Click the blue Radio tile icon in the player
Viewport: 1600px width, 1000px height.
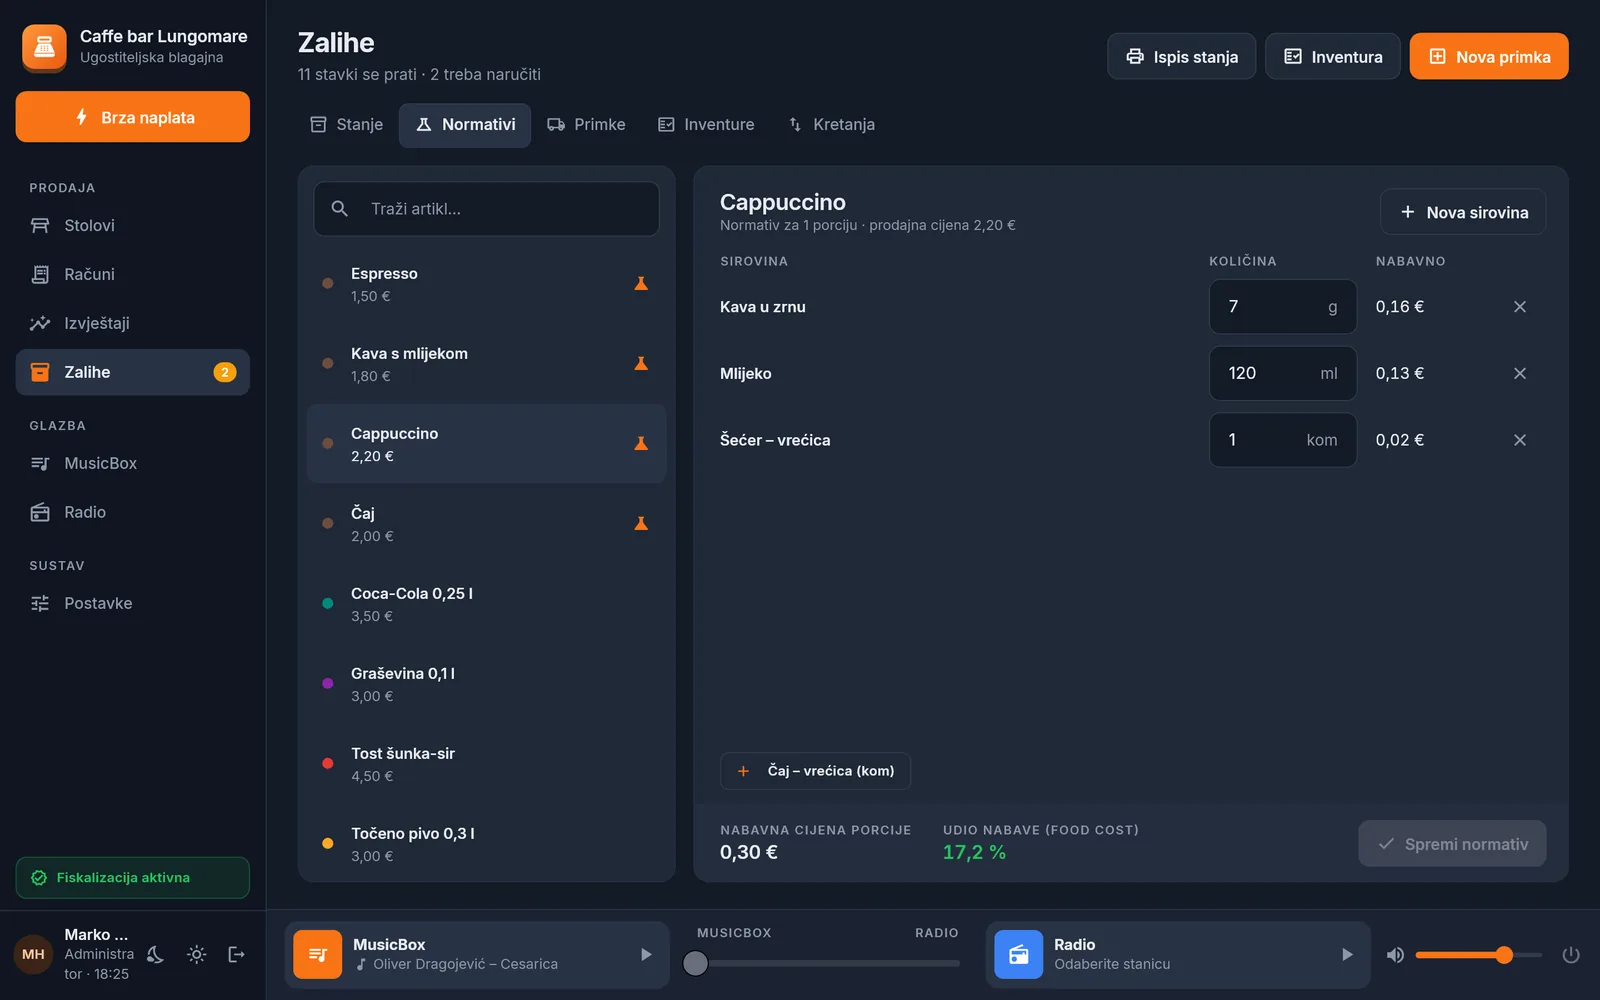tap(1019, 955)
